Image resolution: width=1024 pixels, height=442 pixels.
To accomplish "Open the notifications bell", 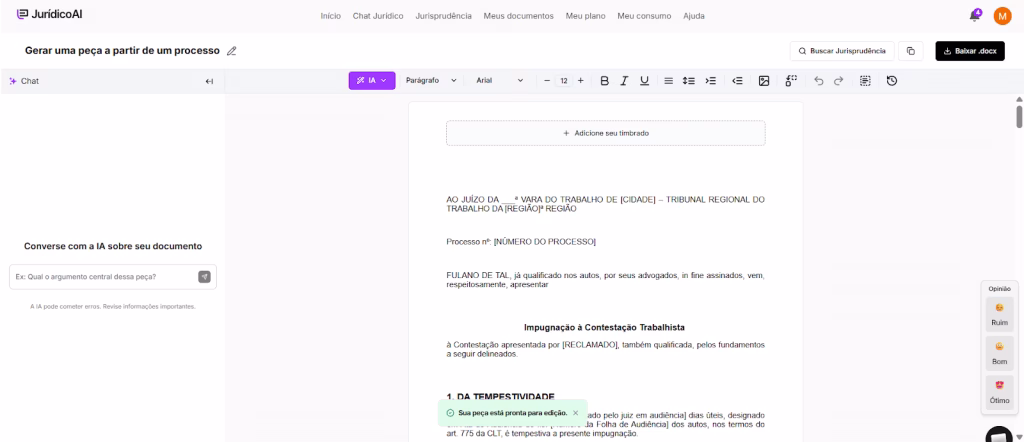I will (975, 15).
